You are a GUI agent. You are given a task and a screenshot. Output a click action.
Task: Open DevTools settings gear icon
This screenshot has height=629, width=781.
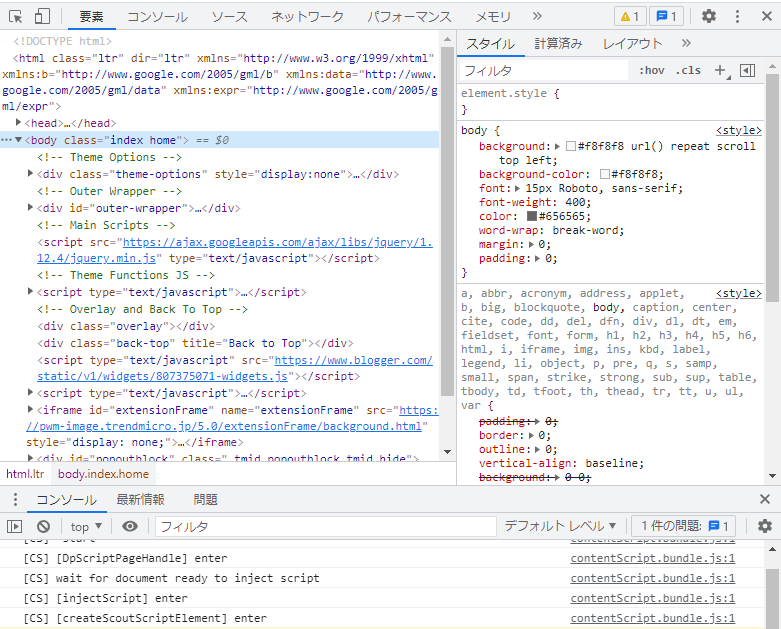[709, 16]
